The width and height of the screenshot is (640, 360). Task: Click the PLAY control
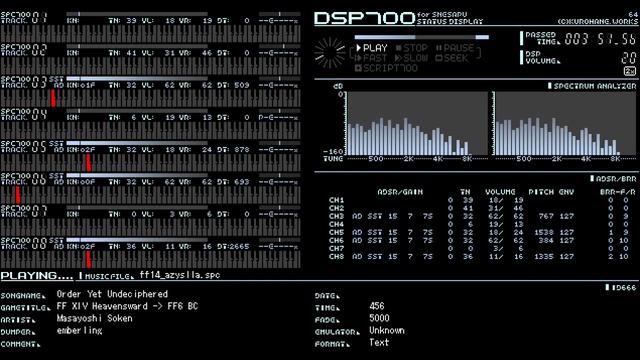[372, 48]
